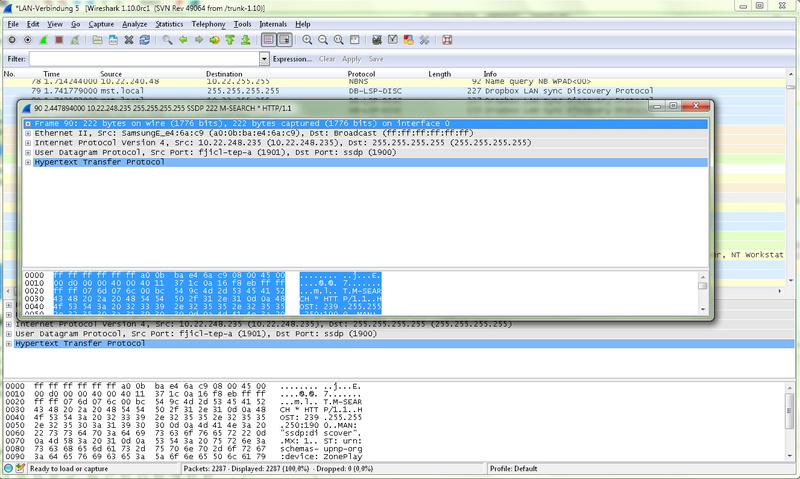Open the filter history dropdown arrow
Screen dimensions: 800x479
(264, 59)
